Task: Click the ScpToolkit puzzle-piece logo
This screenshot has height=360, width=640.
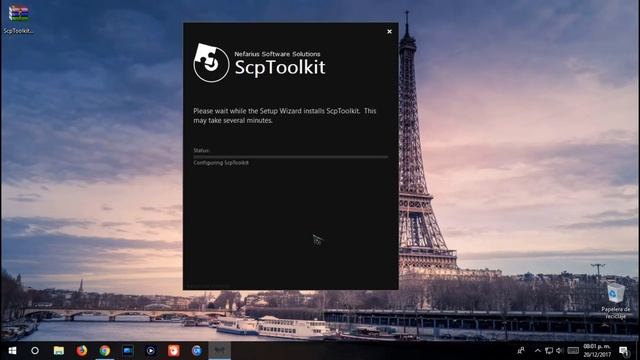Action: pyautogui.click(x=211, y=63)
